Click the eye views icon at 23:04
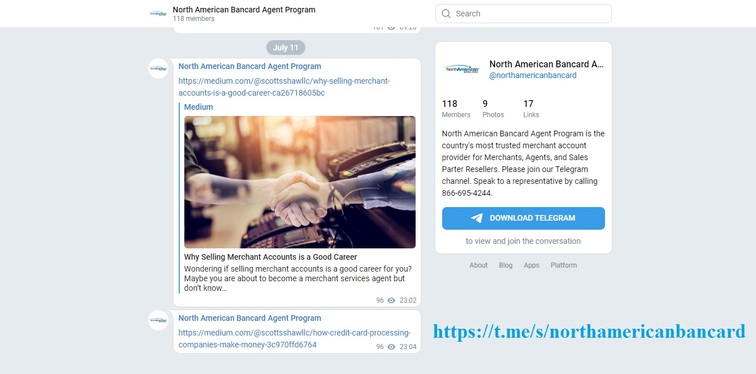This screenshot has width=756, height=374. 391,347
